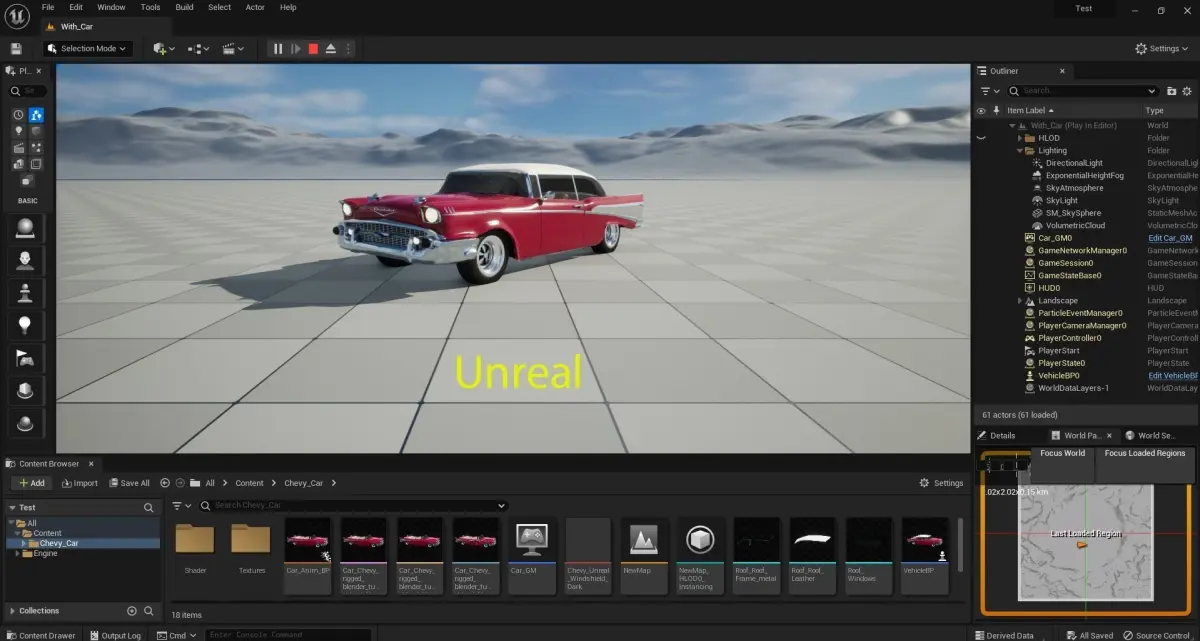Click the Outliner search field
This screenshot has width=1200, height=641.
pyautogui.click(x=1082, y=91)
